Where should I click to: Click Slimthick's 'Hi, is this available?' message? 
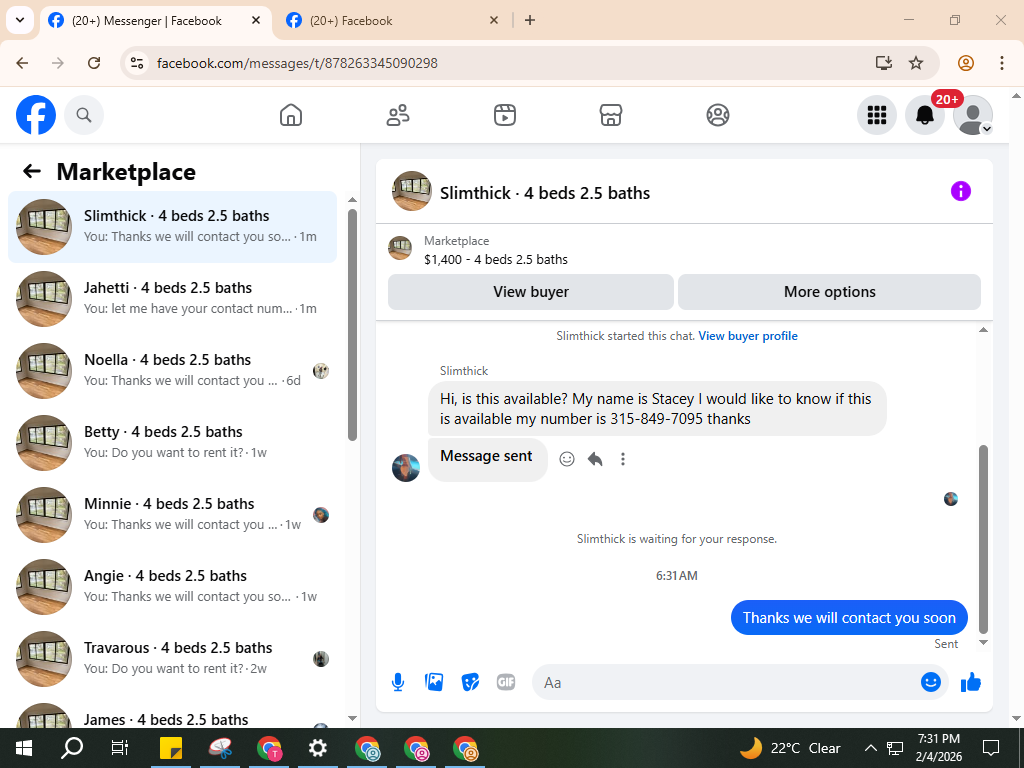(657, 409)
